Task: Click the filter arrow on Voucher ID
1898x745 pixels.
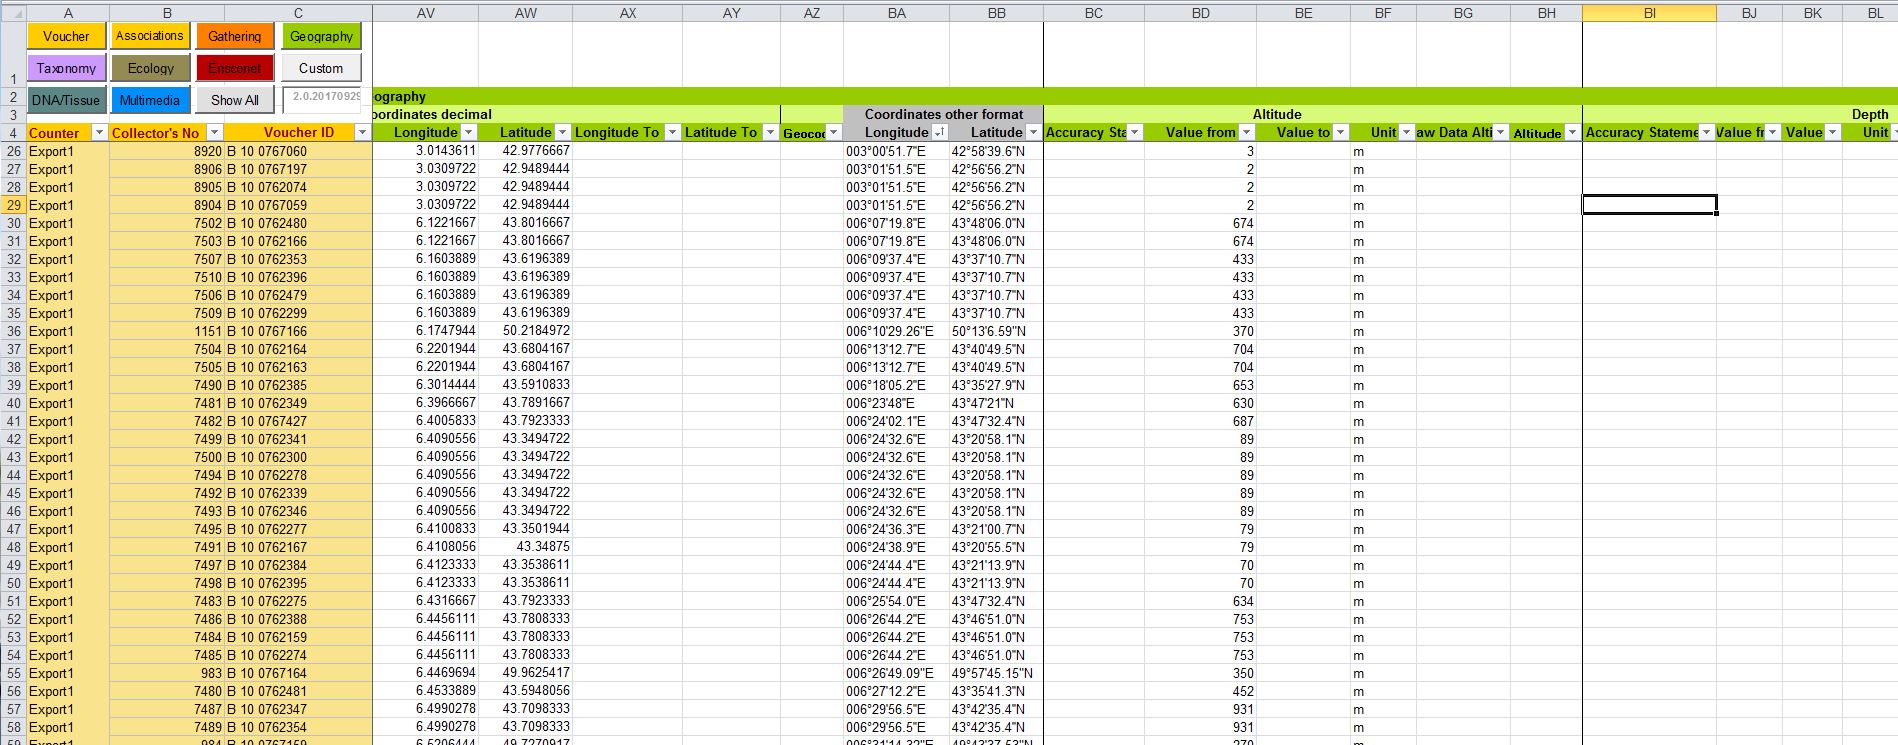Action: tap(362, 133)
